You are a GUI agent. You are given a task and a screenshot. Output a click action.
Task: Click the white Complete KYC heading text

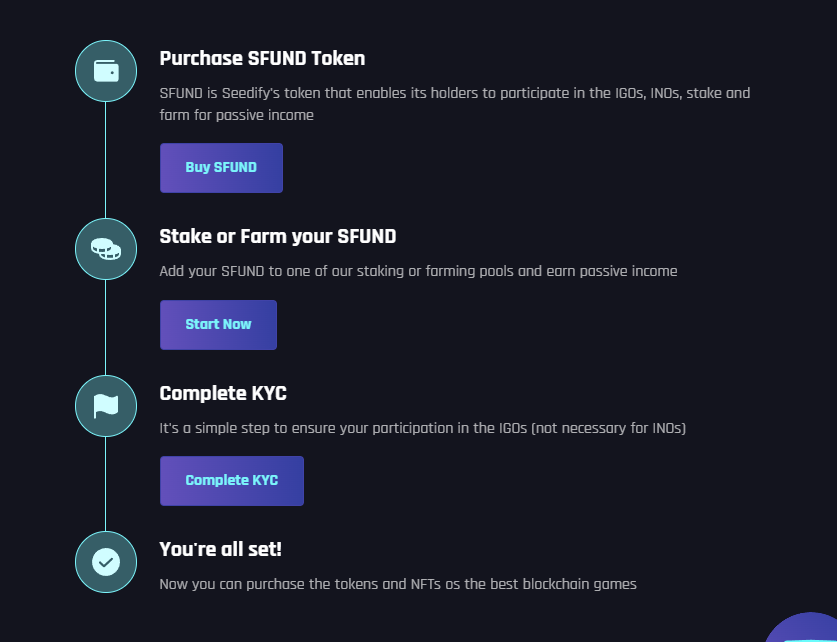tap(223, 393)
